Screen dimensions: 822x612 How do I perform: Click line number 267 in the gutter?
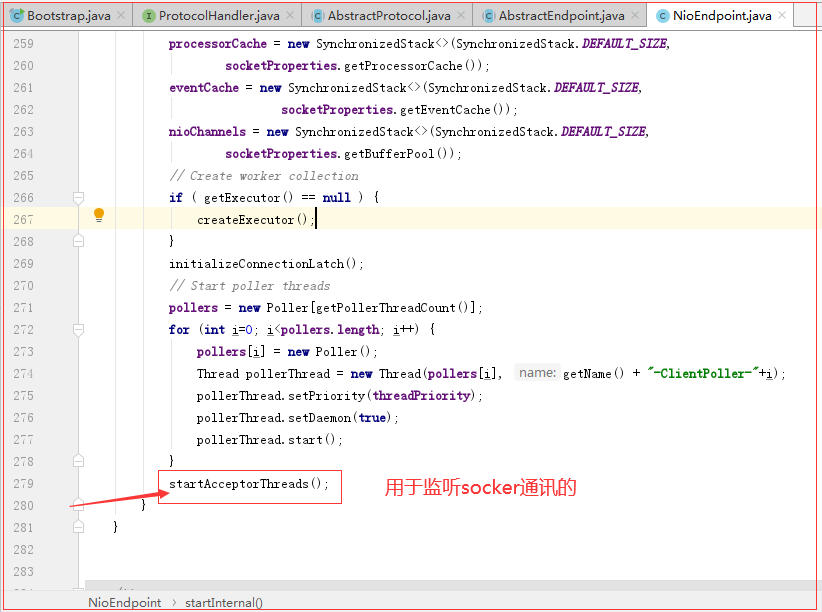(24, 220)
